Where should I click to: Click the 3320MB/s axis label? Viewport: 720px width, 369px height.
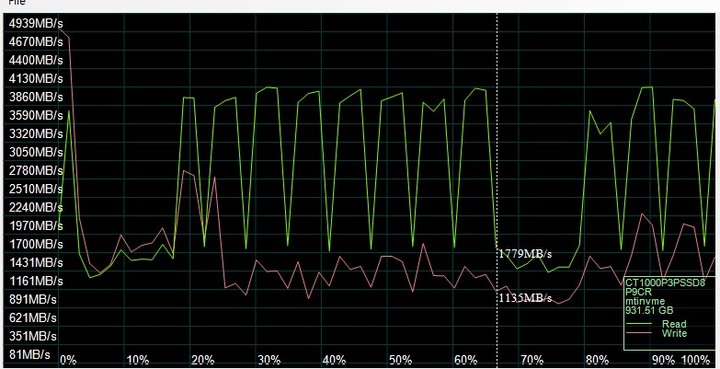35,134
